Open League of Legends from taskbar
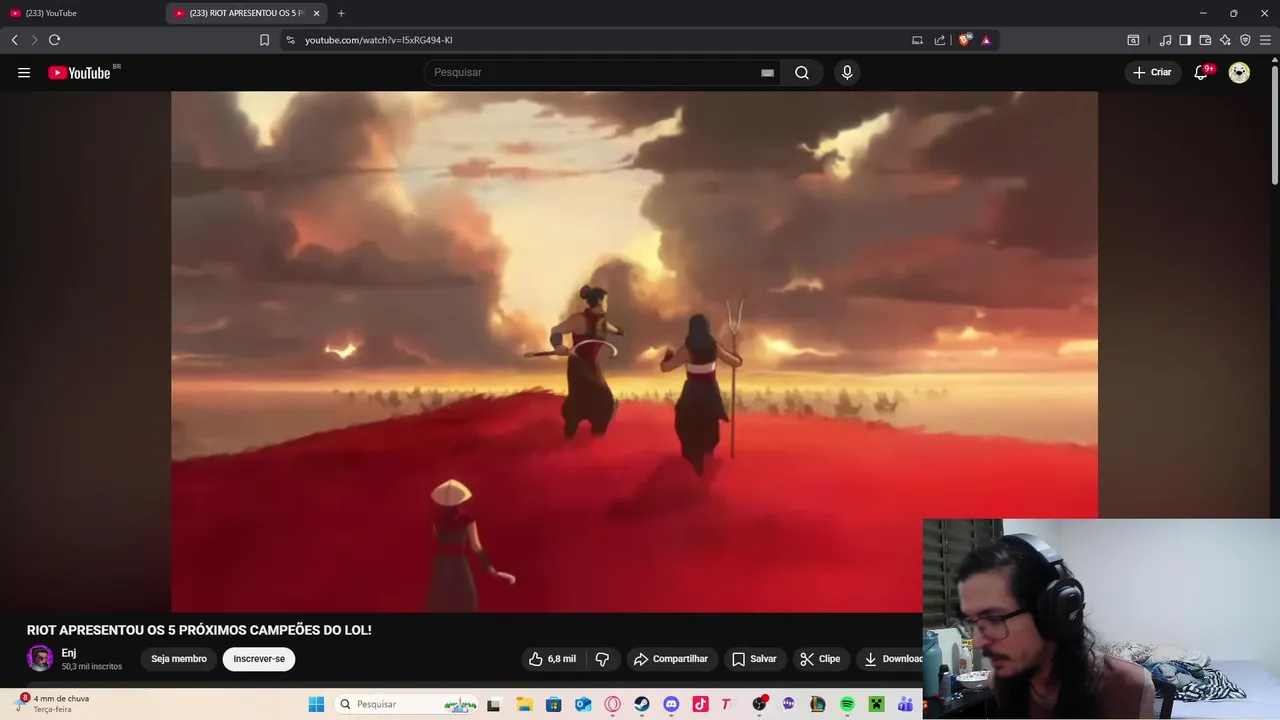This screenshot has height=720, width=1280. tap(817, 704)
